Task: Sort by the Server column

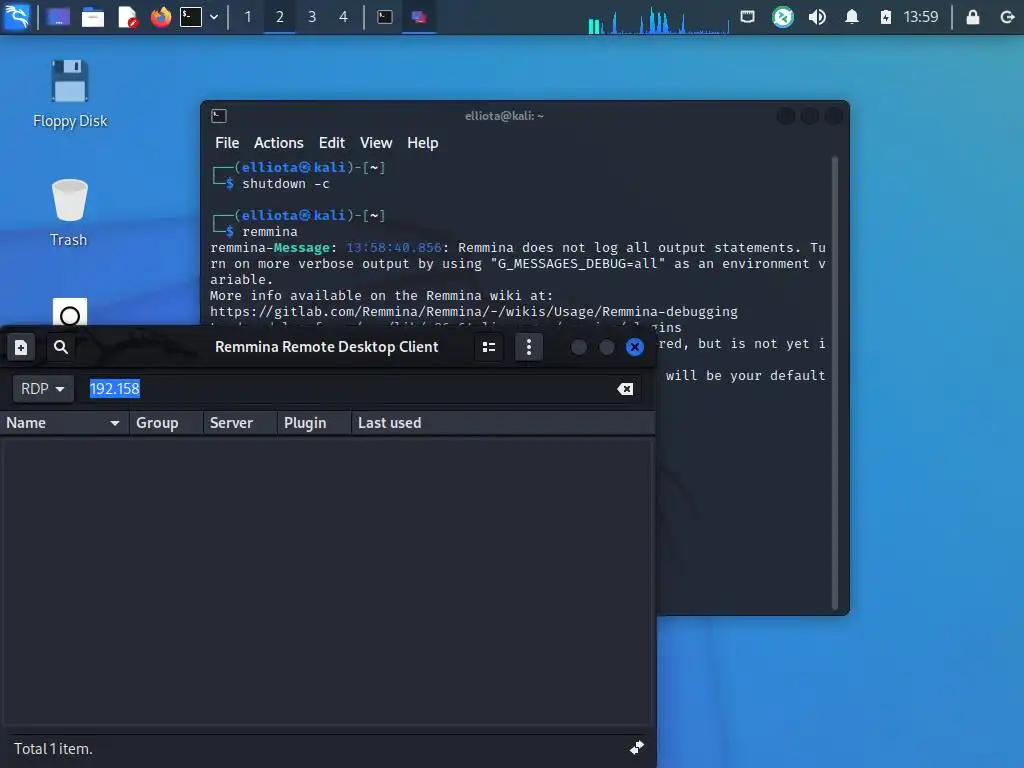Action: point(240,423)
